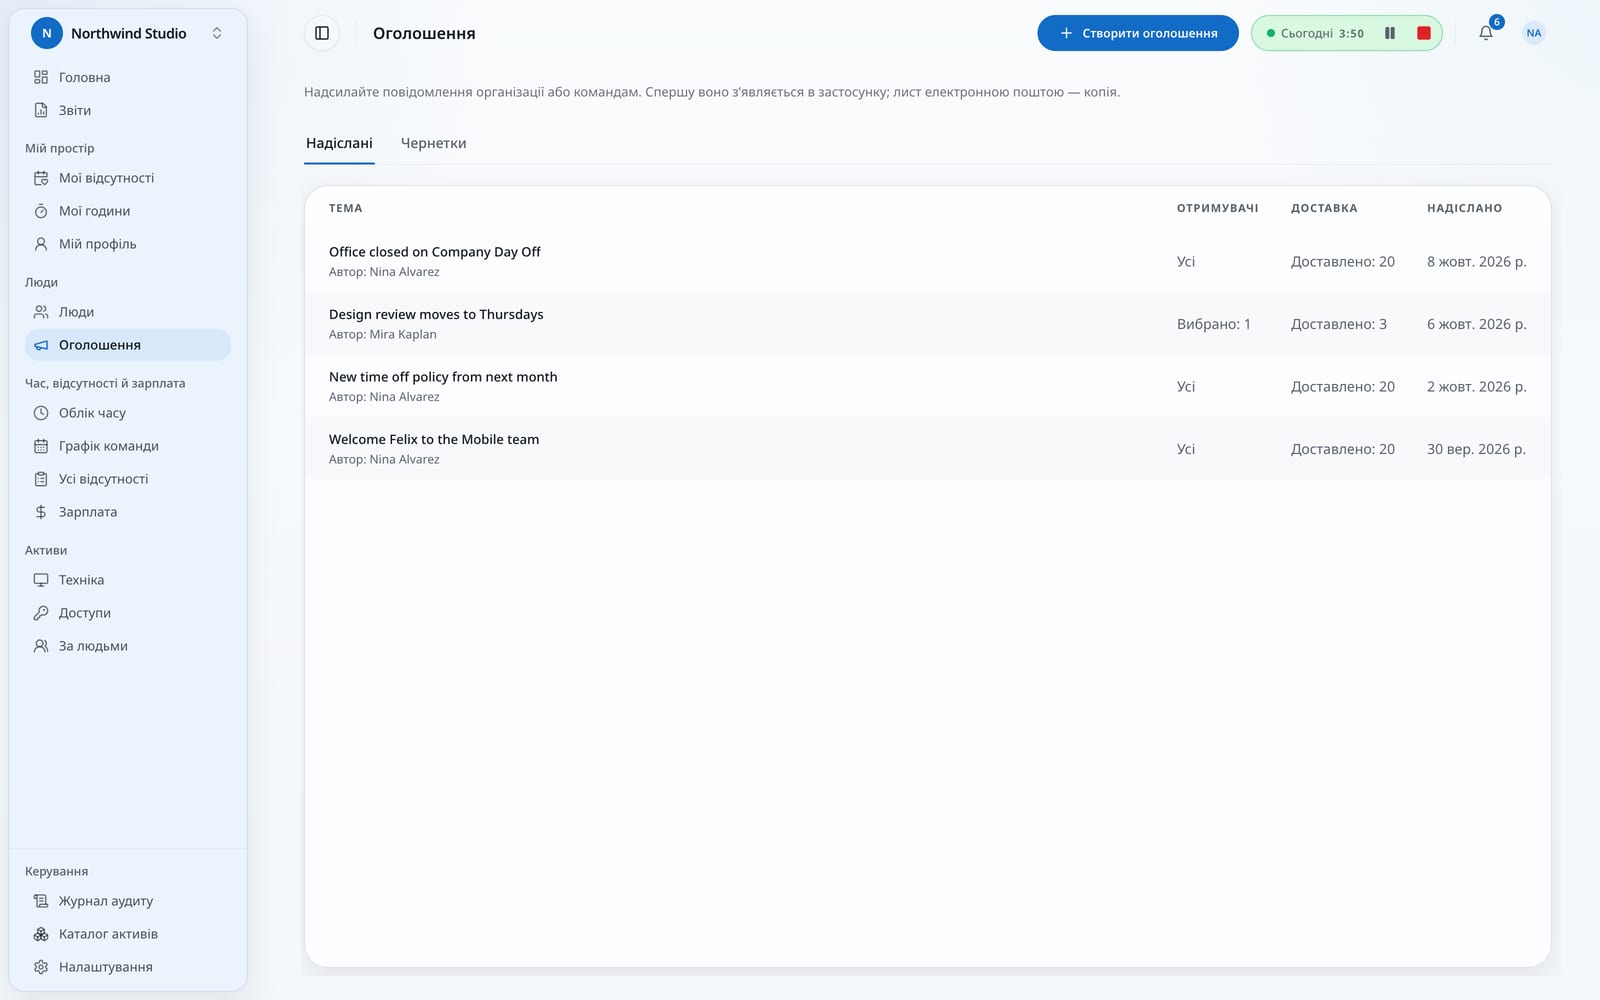
Task: Click the Тема column header
Action: (x=346, y=208)
